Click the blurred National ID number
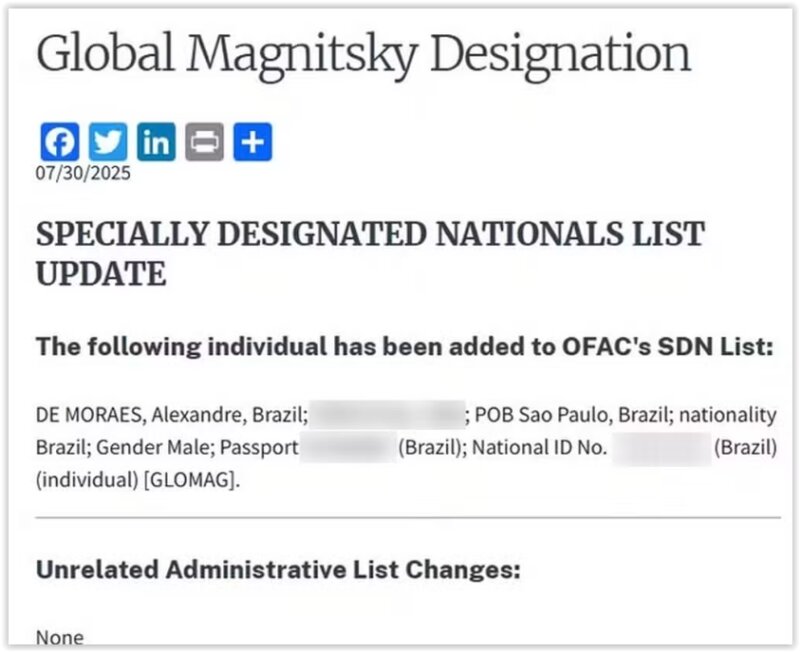800x652 pixels. [x=659, y=447]
